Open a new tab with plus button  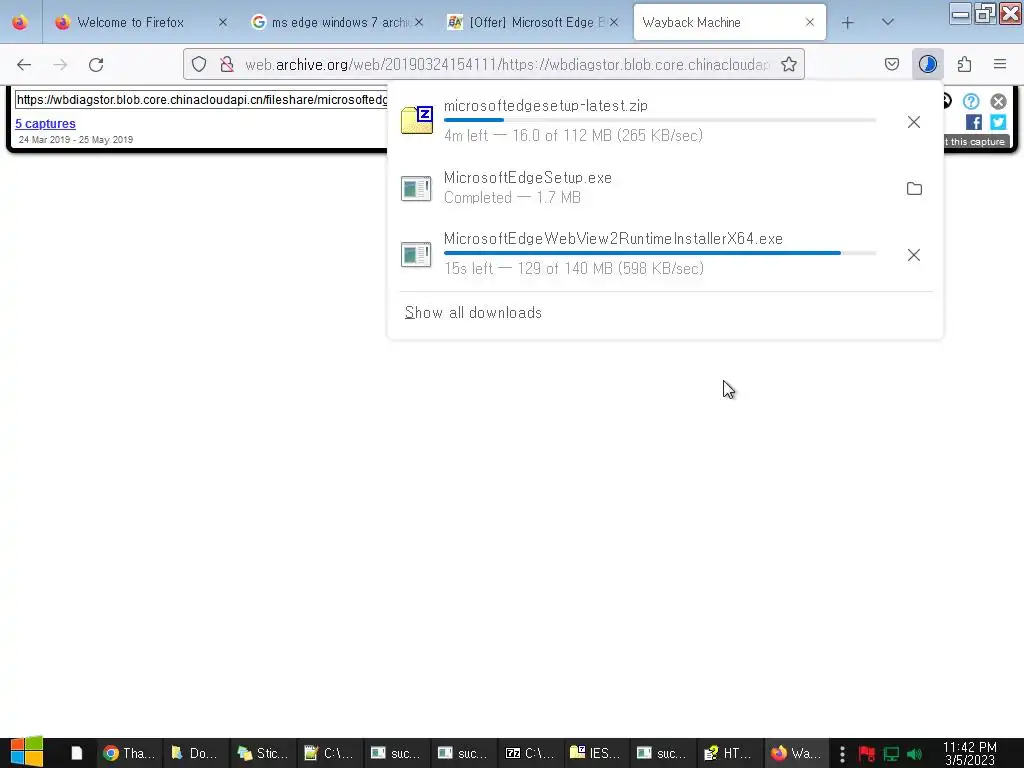[x=847, y=23]
